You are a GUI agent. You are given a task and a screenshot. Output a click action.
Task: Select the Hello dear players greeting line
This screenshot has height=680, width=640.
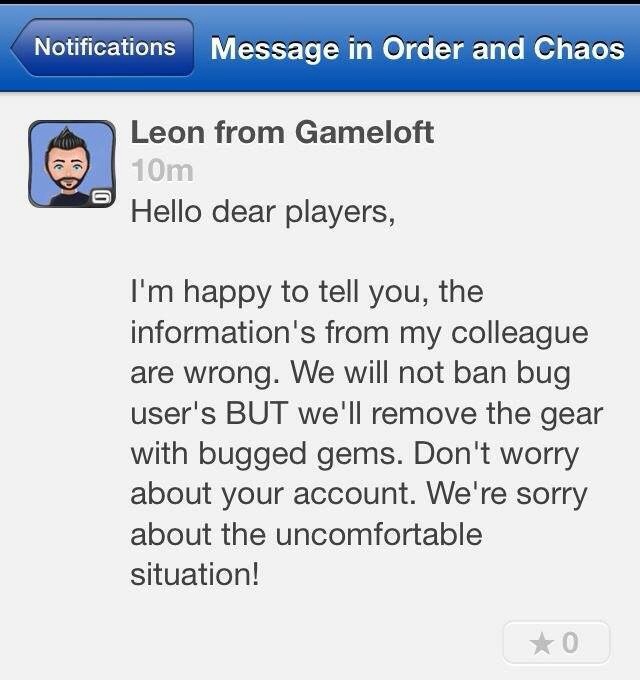point(263,212)
